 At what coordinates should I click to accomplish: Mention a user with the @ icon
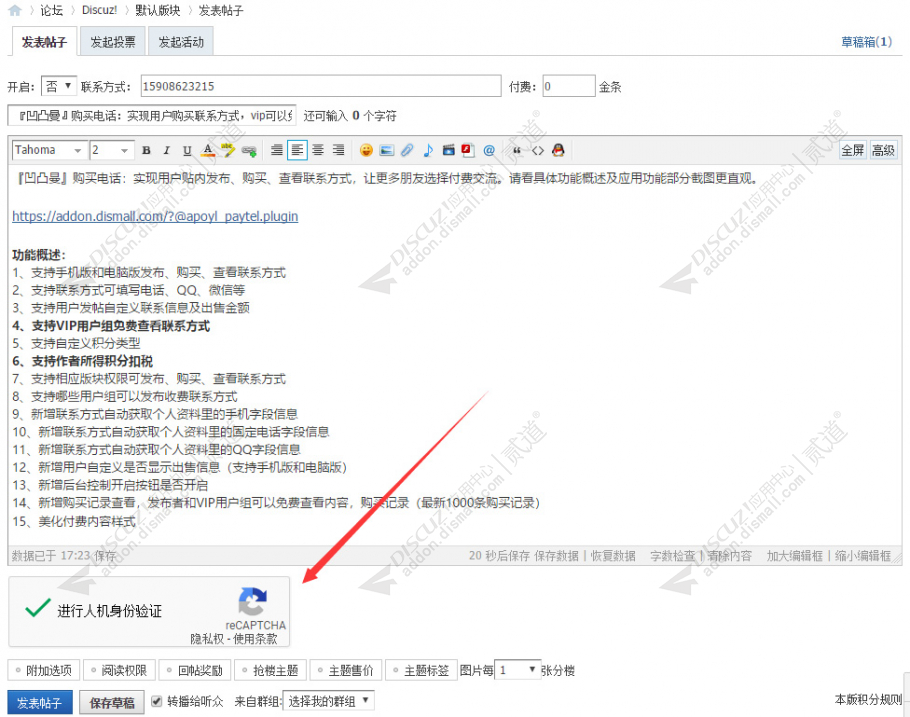coord(489,150)
